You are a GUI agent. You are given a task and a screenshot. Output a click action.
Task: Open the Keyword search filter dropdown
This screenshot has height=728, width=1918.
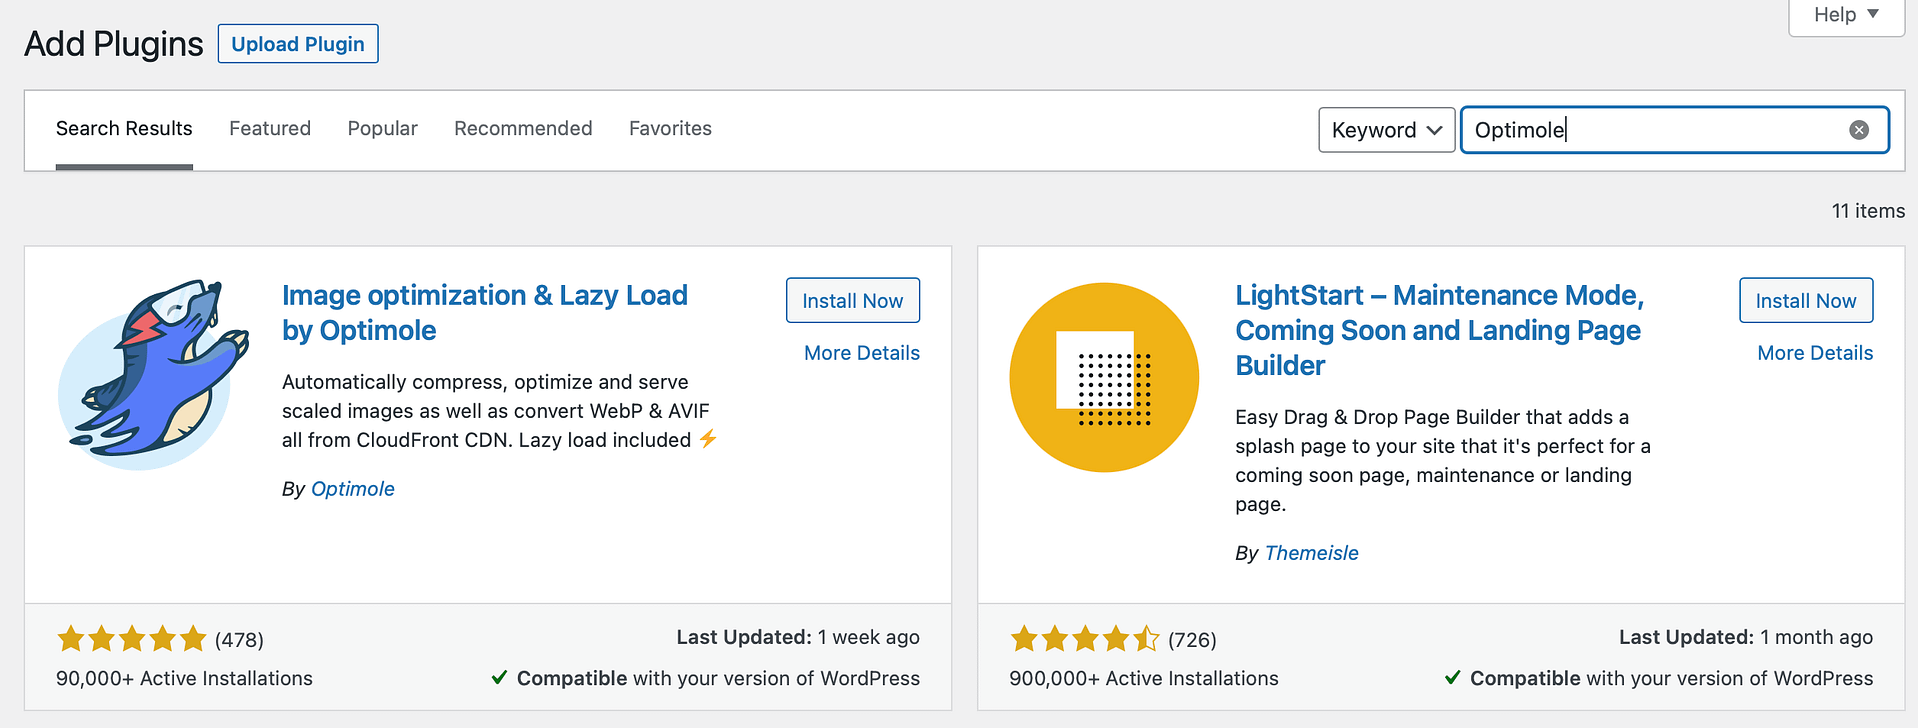[x=1386, y=130]
